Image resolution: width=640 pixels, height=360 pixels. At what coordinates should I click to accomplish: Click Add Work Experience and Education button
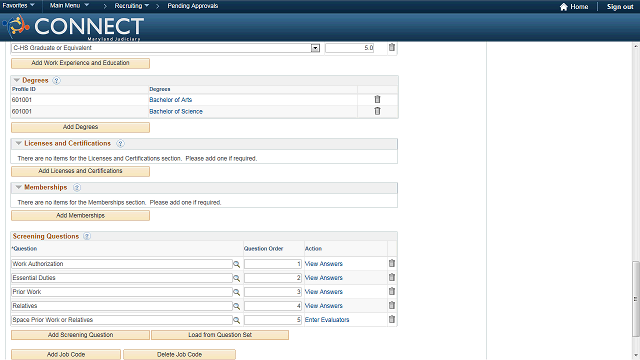[80, 63]
